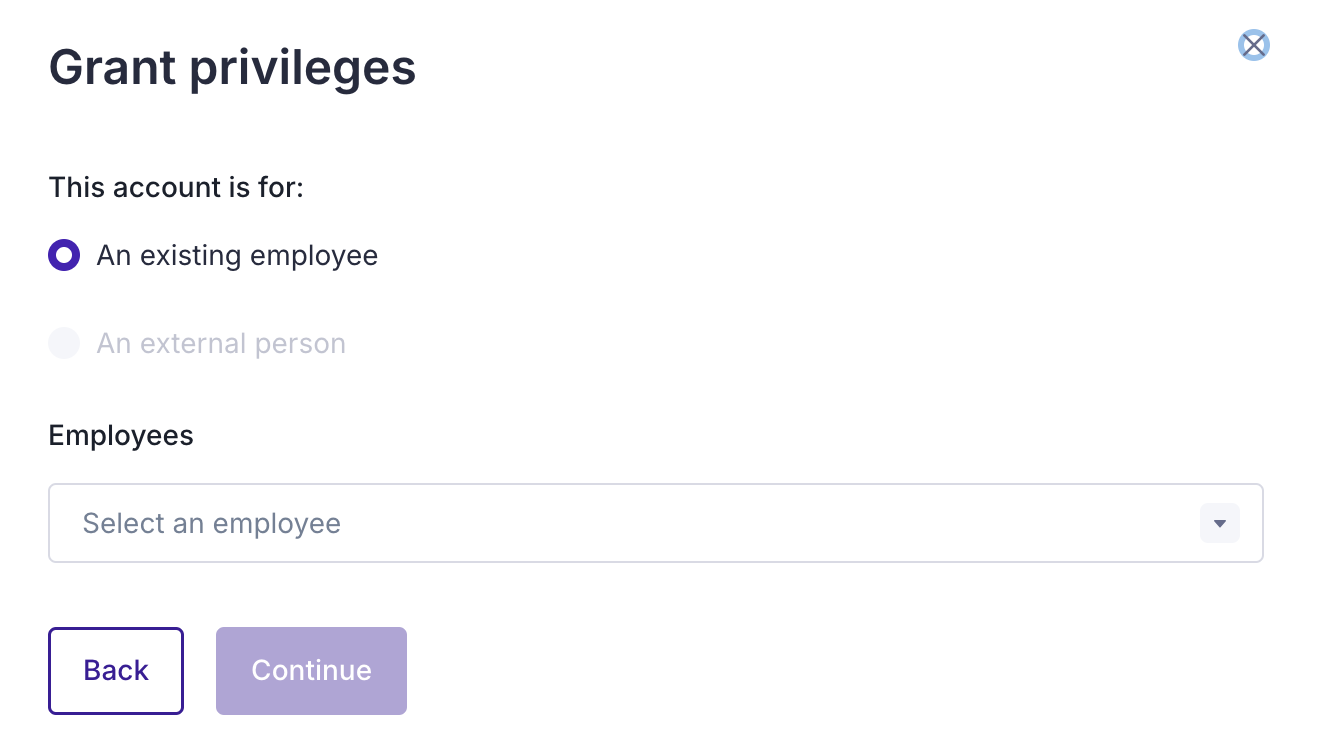Go back with the Back button
This screenshot has width=1320, height=756.
coord(116,670)
